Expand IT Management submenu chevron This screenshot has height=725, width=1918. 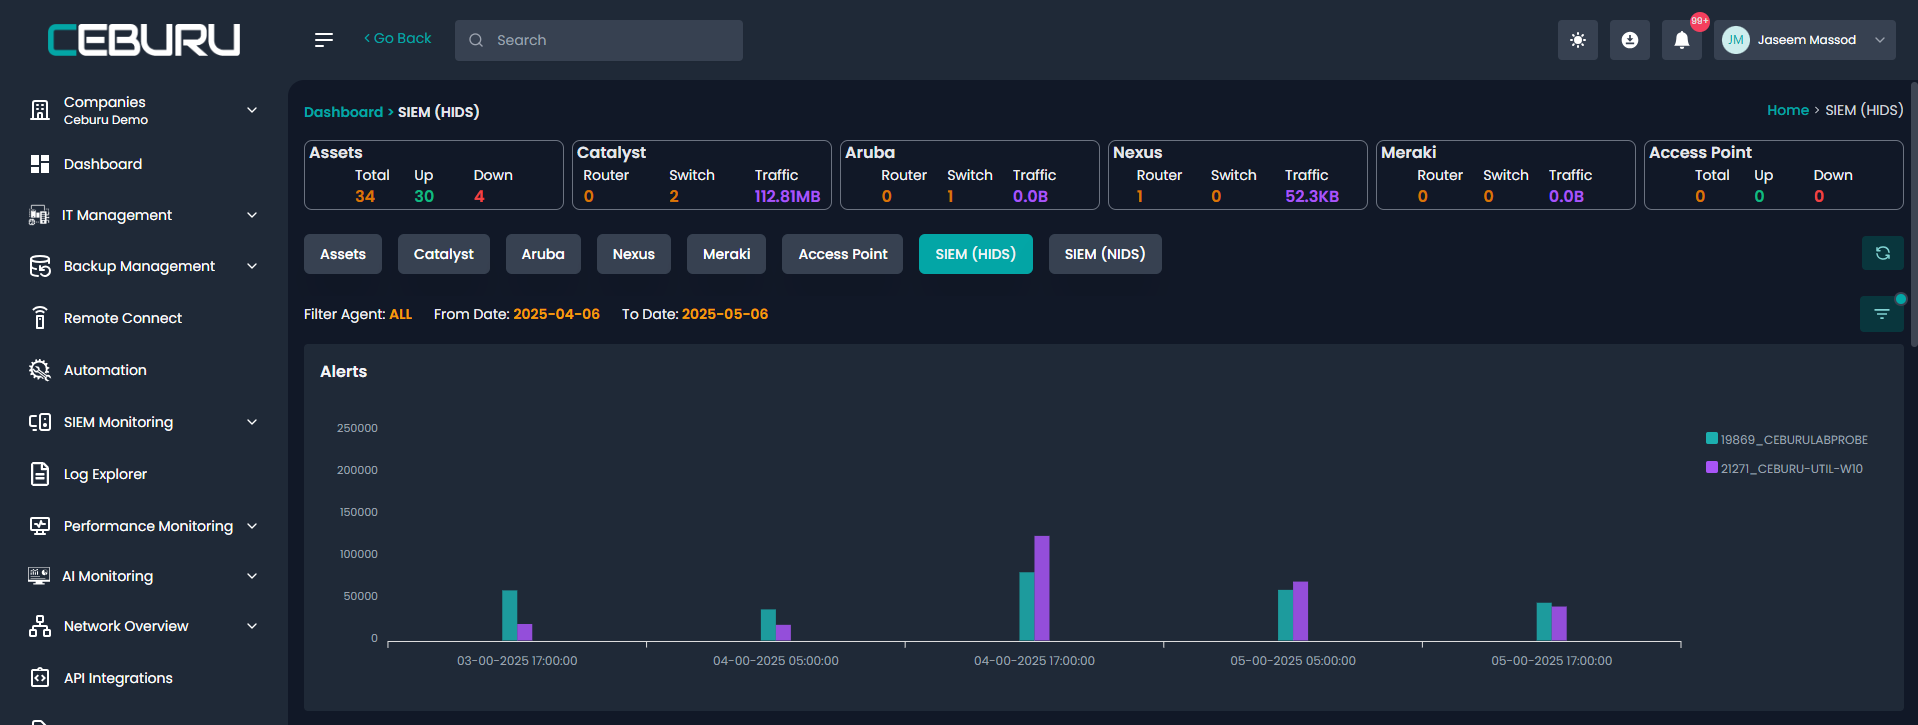pos(252,215)
